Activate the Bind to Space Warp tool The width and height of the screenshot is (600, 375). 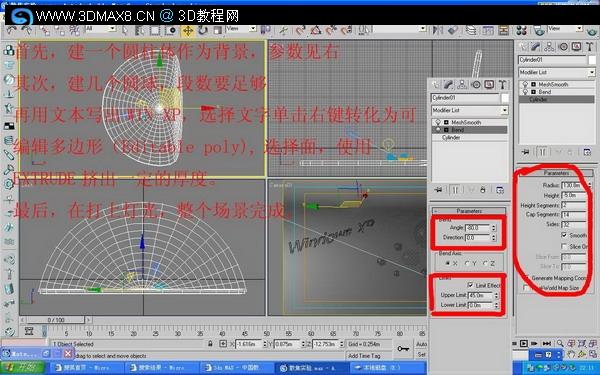(74, 30)
